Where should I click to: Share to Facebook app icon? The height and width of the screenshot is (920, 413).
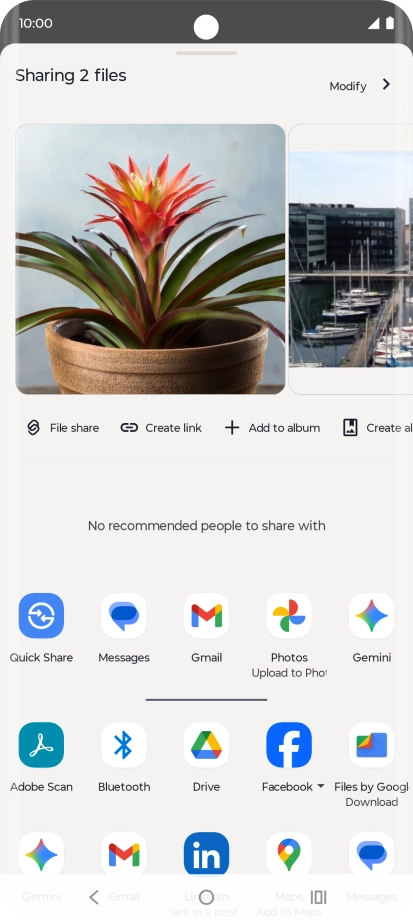[289, 745]
